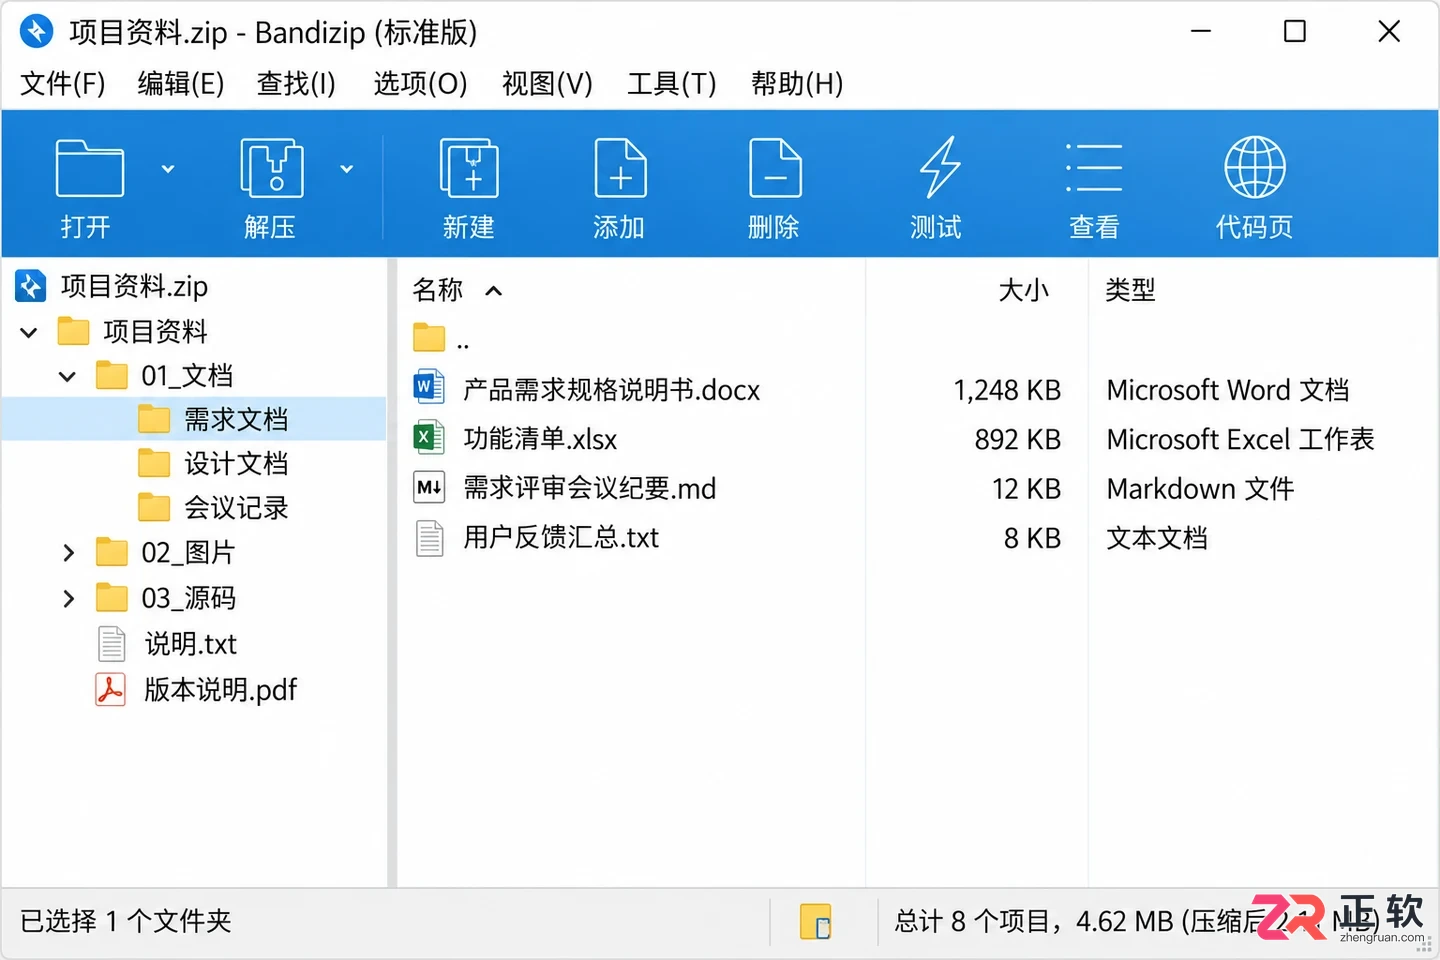The image size is (1440, 960).
Task: Select the 用户反馈汇总.txt file name
Action: (561, 538)
